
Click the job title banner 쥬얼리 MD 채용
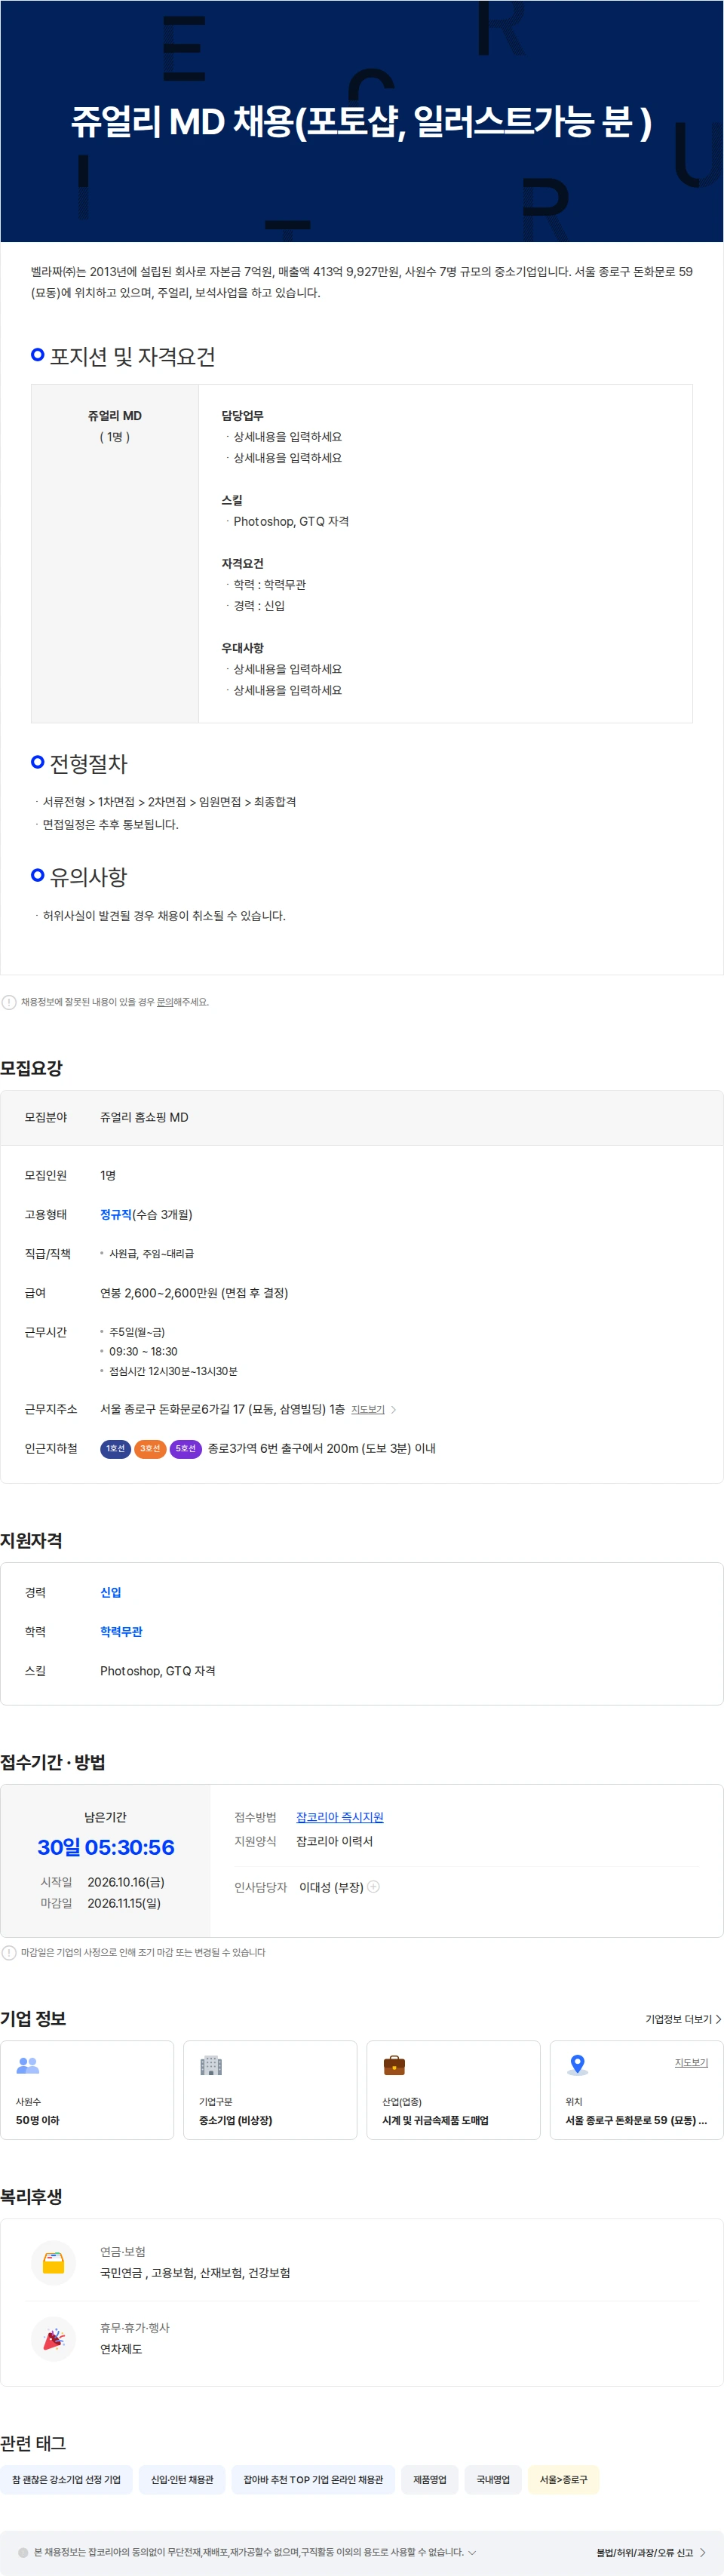361,122
